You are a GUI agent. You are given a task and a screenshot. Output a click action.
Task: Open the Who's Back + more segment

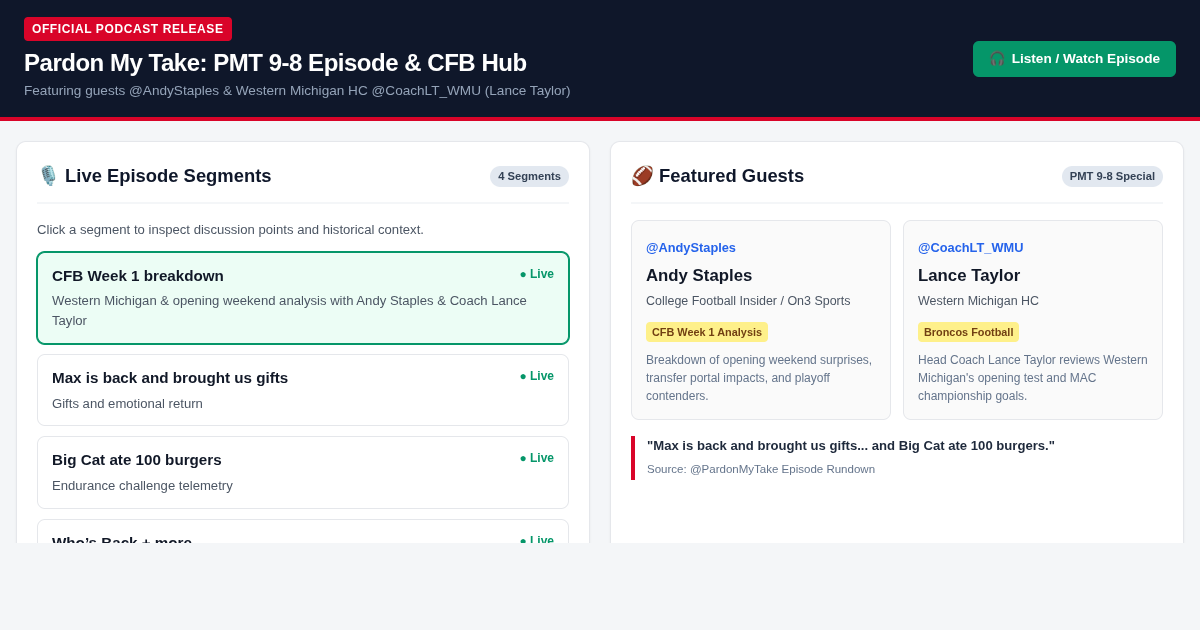pos(303,532)
